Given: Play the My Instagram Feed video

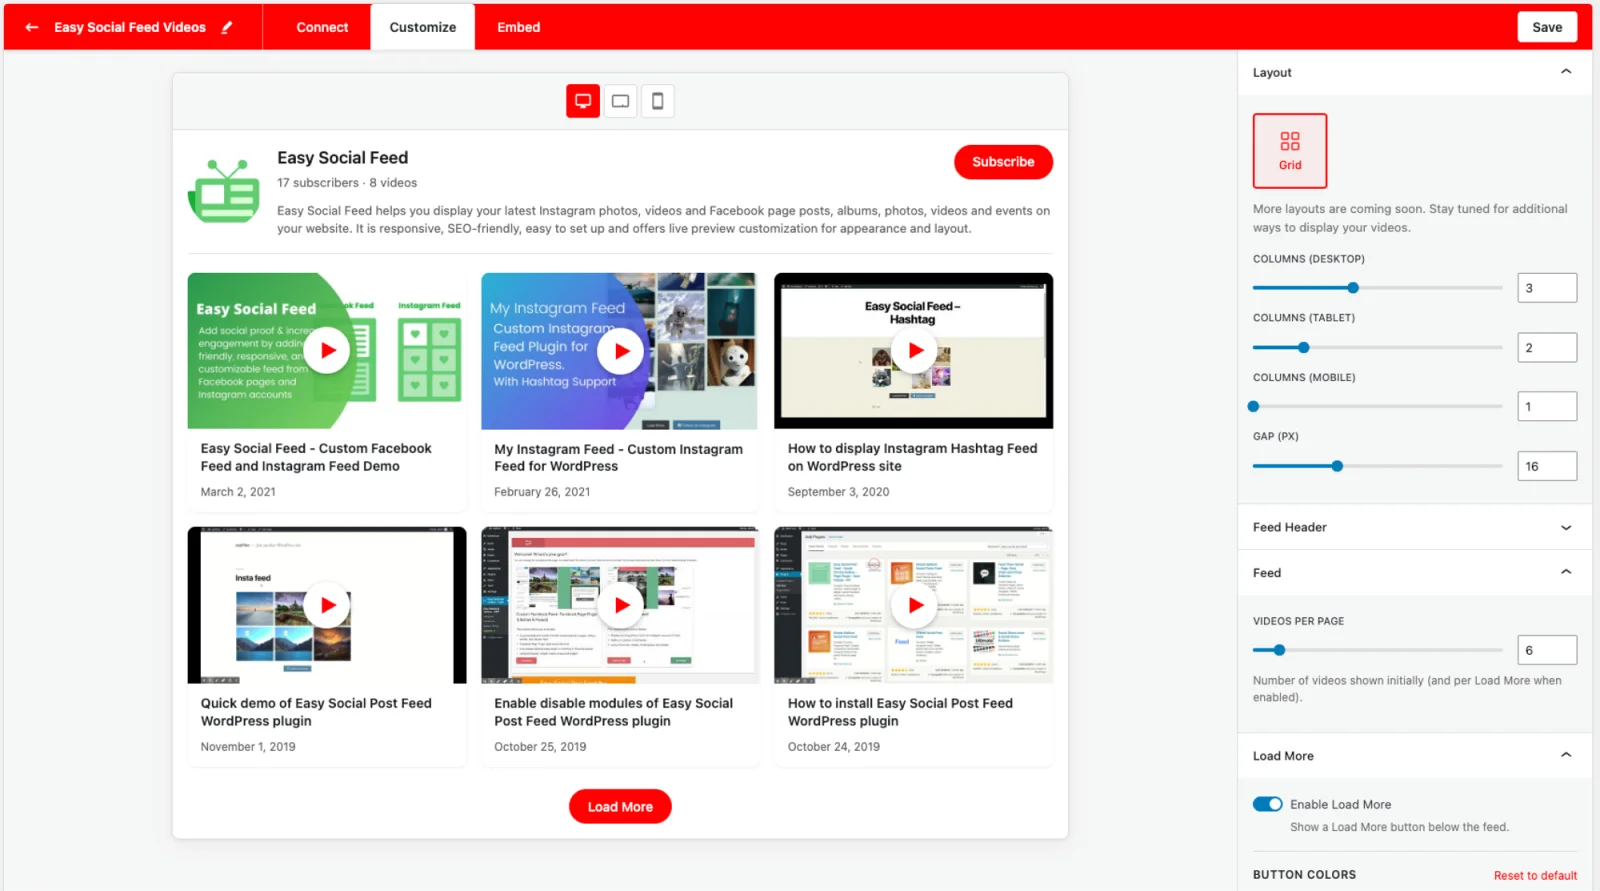Looking at the screenshot, I should tap(620, 351).
